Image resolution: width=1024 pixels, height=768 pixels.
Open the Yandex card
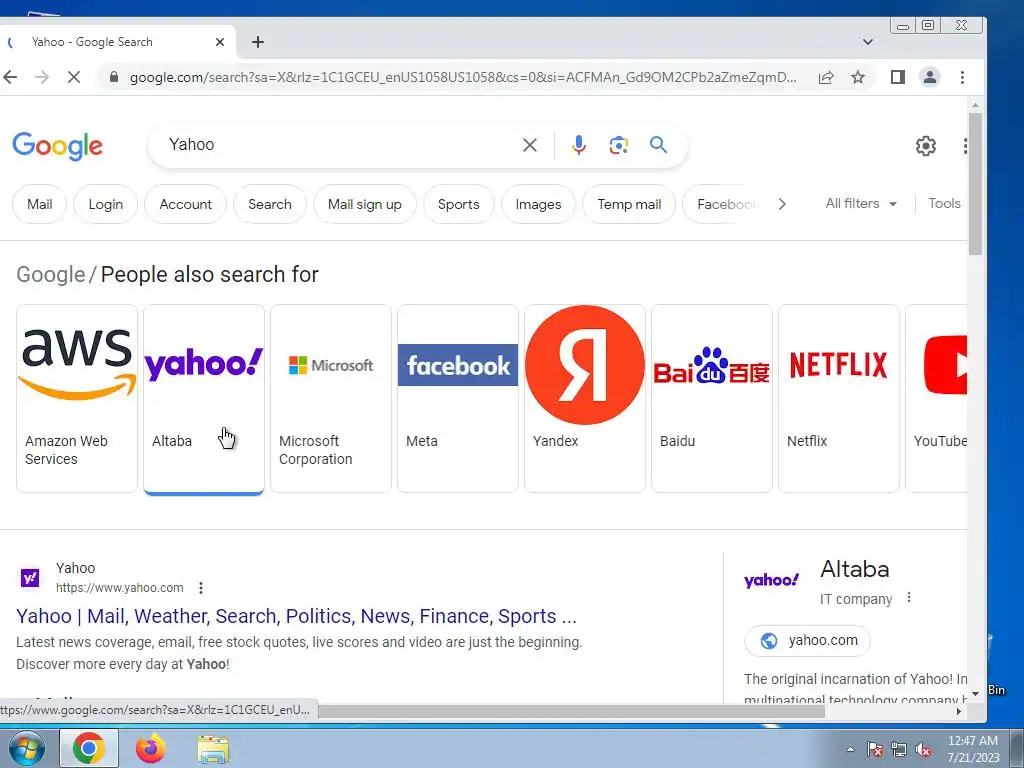[x=584, y=398]
